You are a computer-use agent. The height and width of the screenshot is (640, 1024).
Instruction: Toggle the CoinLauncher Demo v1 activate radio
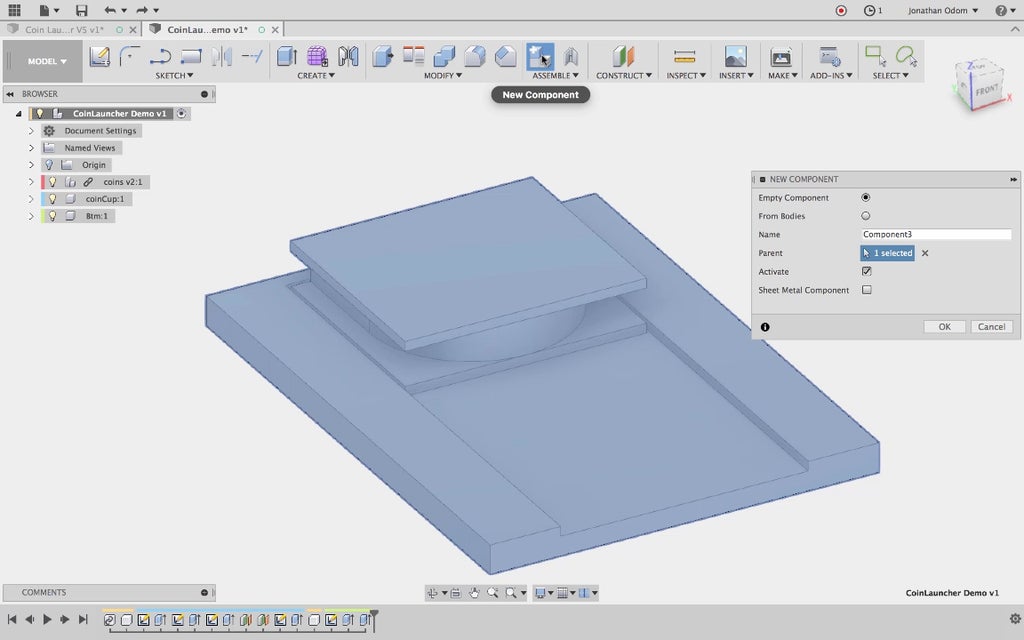click(182, 114)
